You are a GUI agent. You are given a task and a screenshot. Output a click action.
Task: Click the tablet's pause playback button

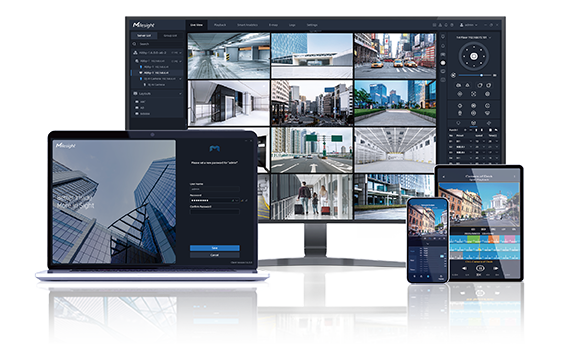[x=480, y=268]
